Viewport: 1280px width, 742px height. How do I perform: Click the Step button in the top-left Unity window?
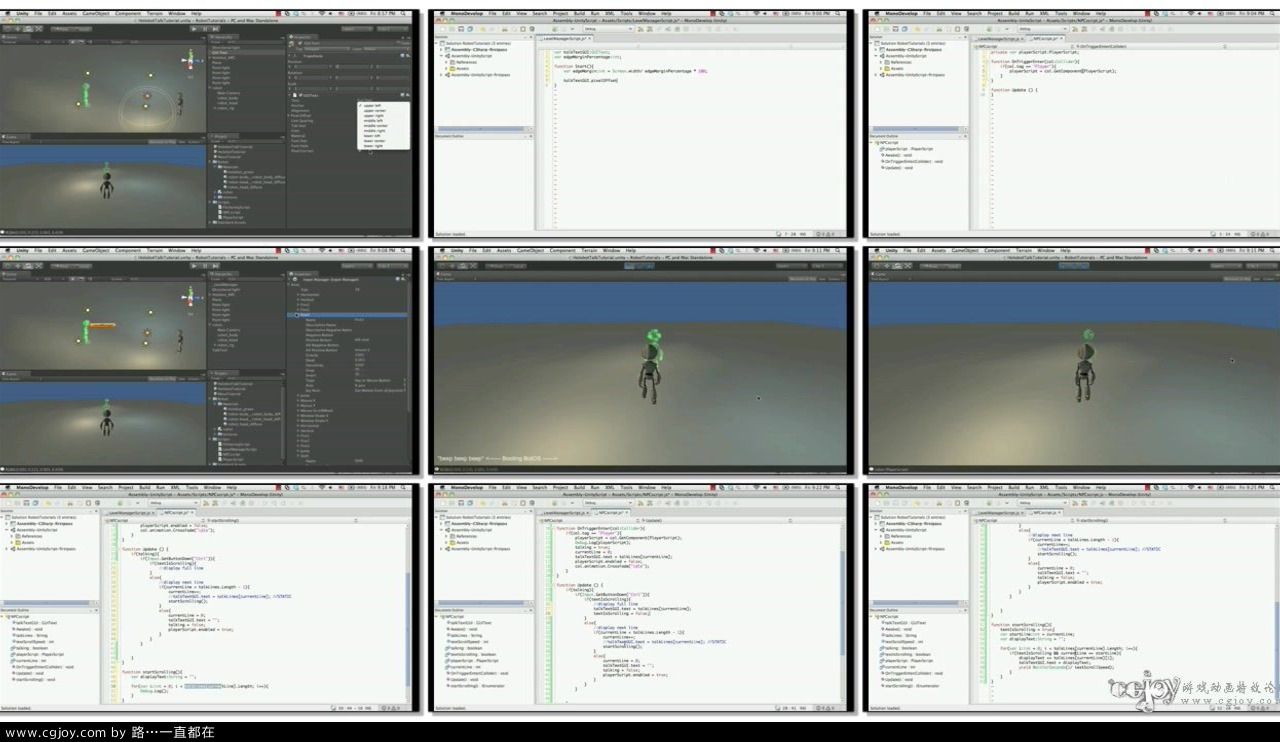(215, 29)
